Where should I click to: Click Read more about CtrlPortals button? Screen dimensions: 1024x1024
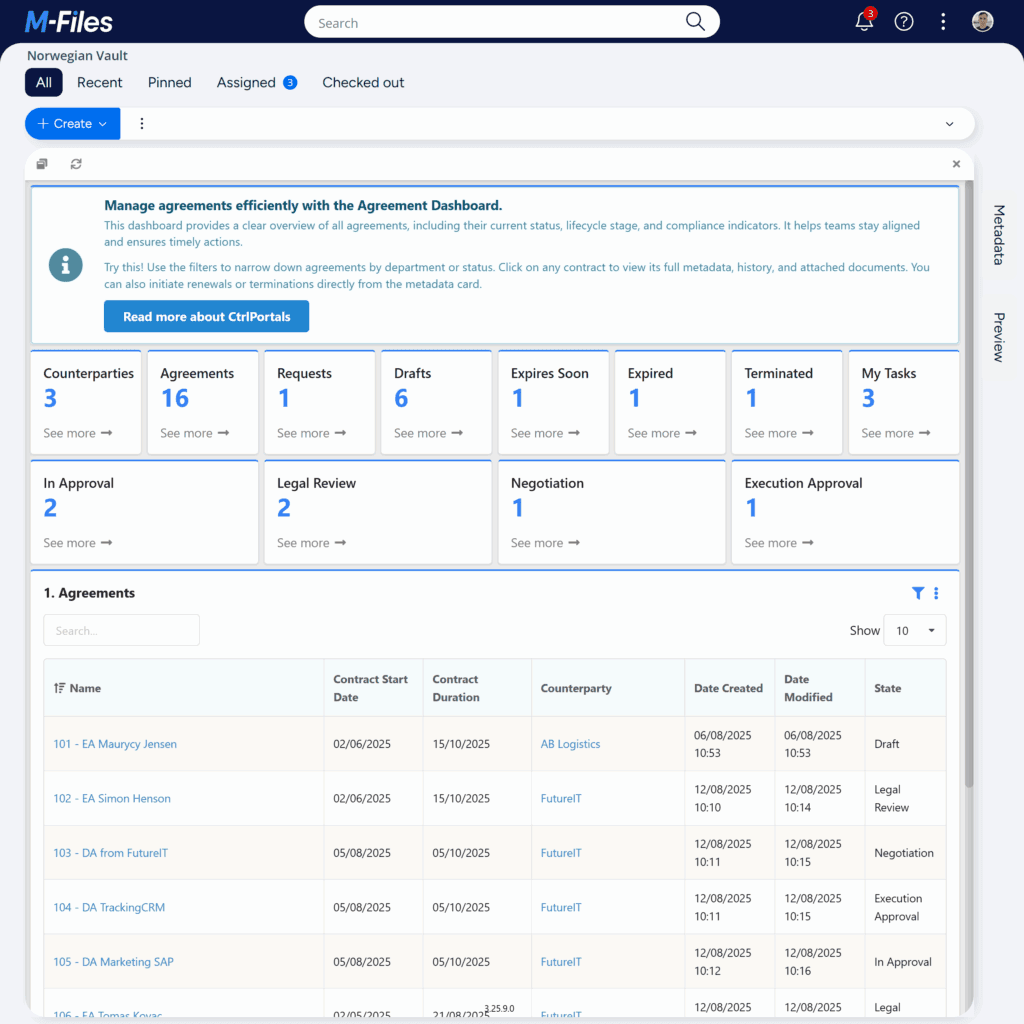click(x=206, y=317)
